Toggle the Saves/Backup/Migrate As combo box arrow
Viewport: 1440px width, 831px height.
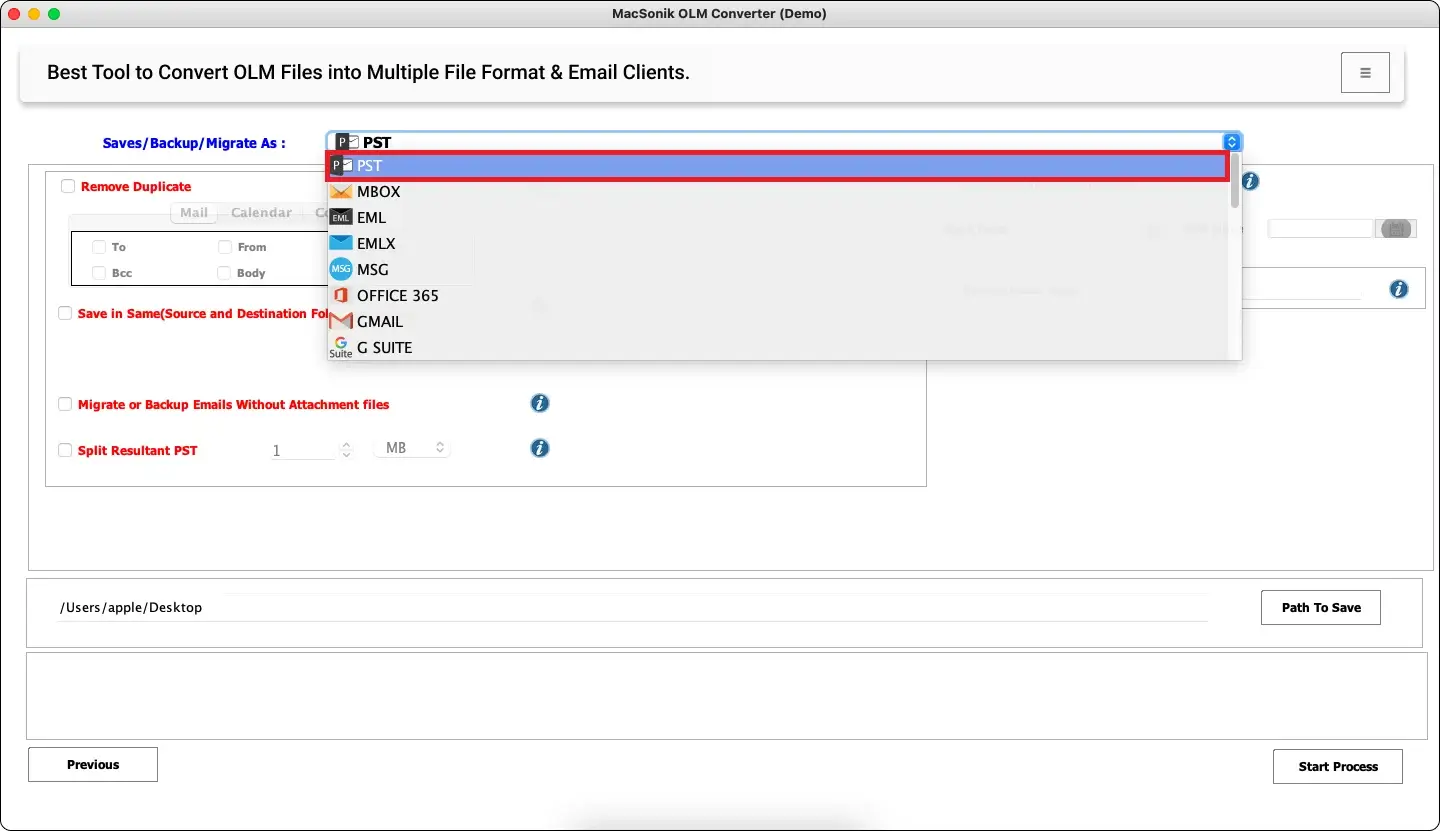pos(1232,142)
